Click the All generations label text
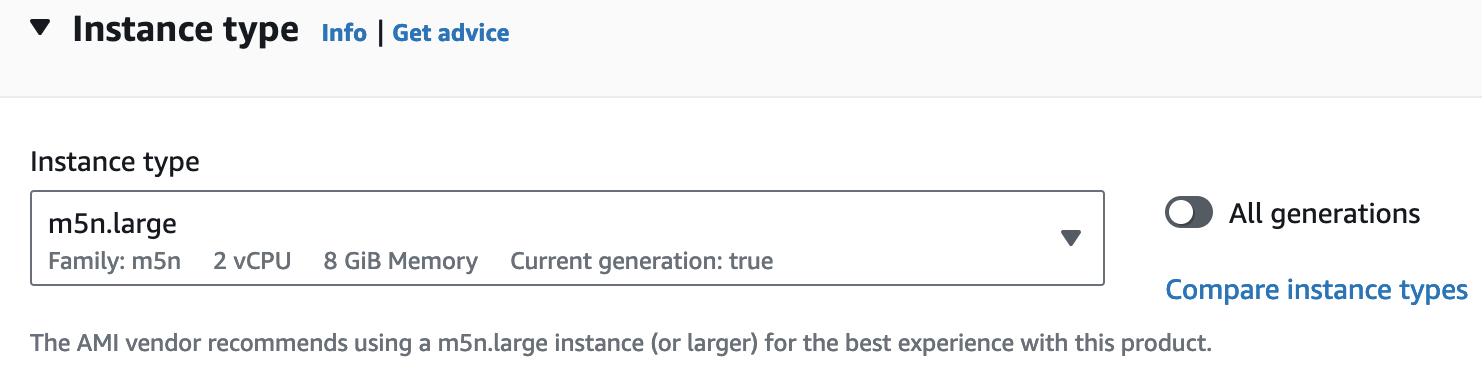This screenshot has width=1482, height=370. click(x=1325, y=213)
